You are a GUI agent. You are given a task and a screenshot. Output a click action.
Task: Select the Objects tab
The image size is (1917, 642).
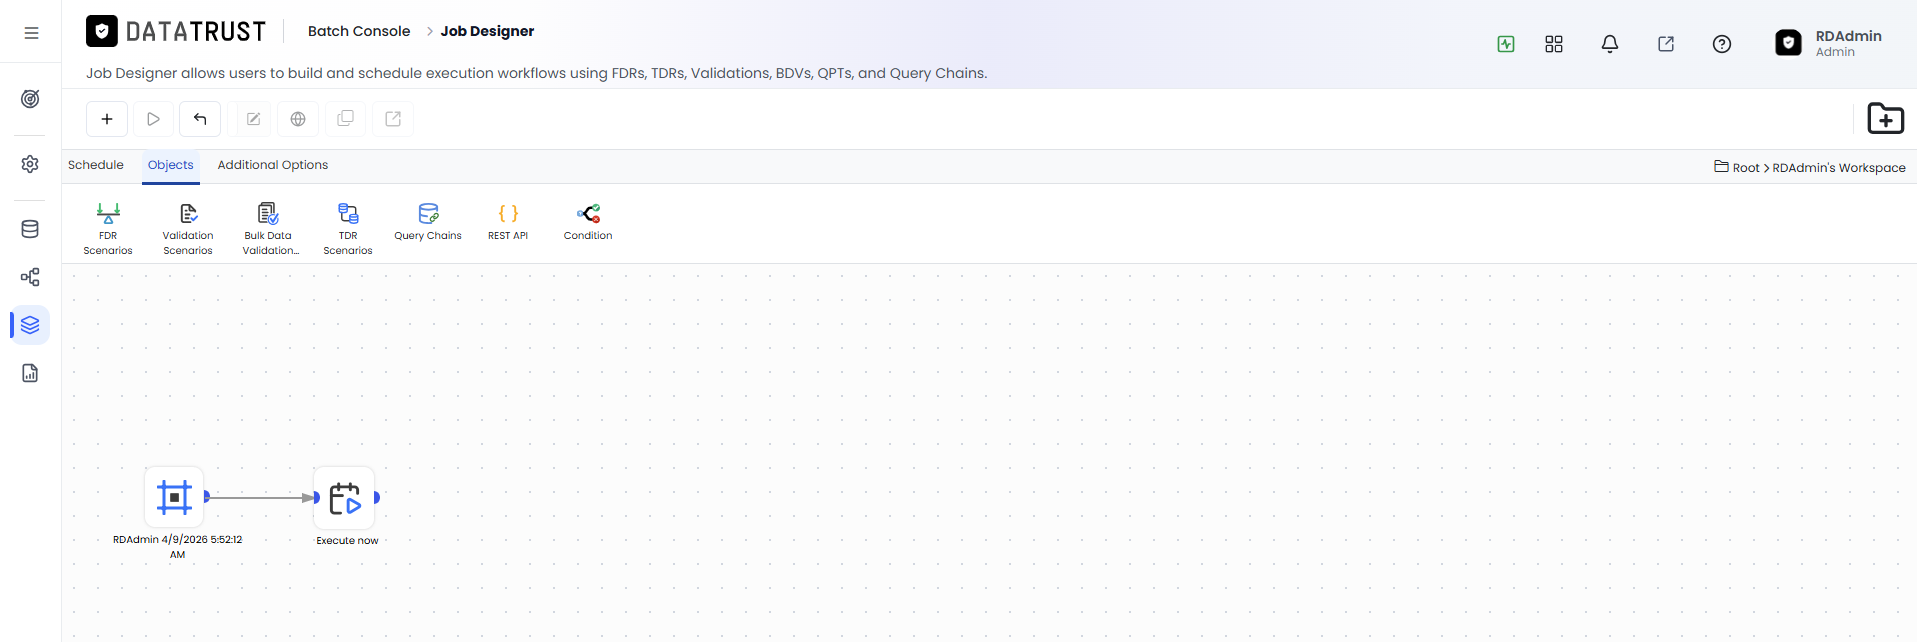171,165
